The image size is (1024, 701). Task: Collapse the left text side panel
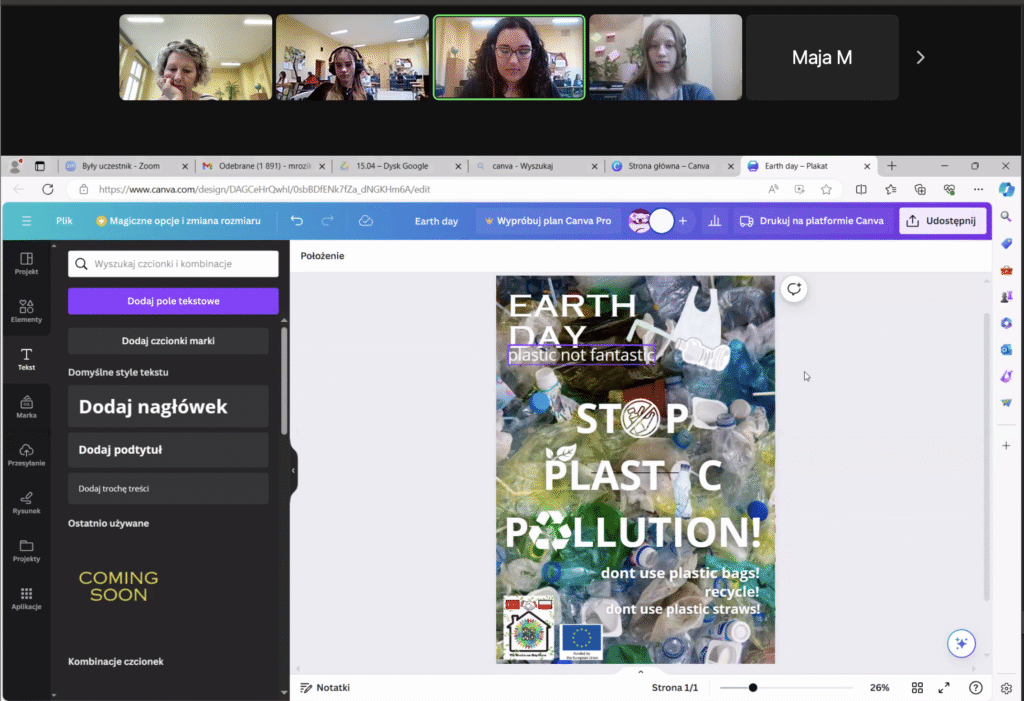(293, 470)
